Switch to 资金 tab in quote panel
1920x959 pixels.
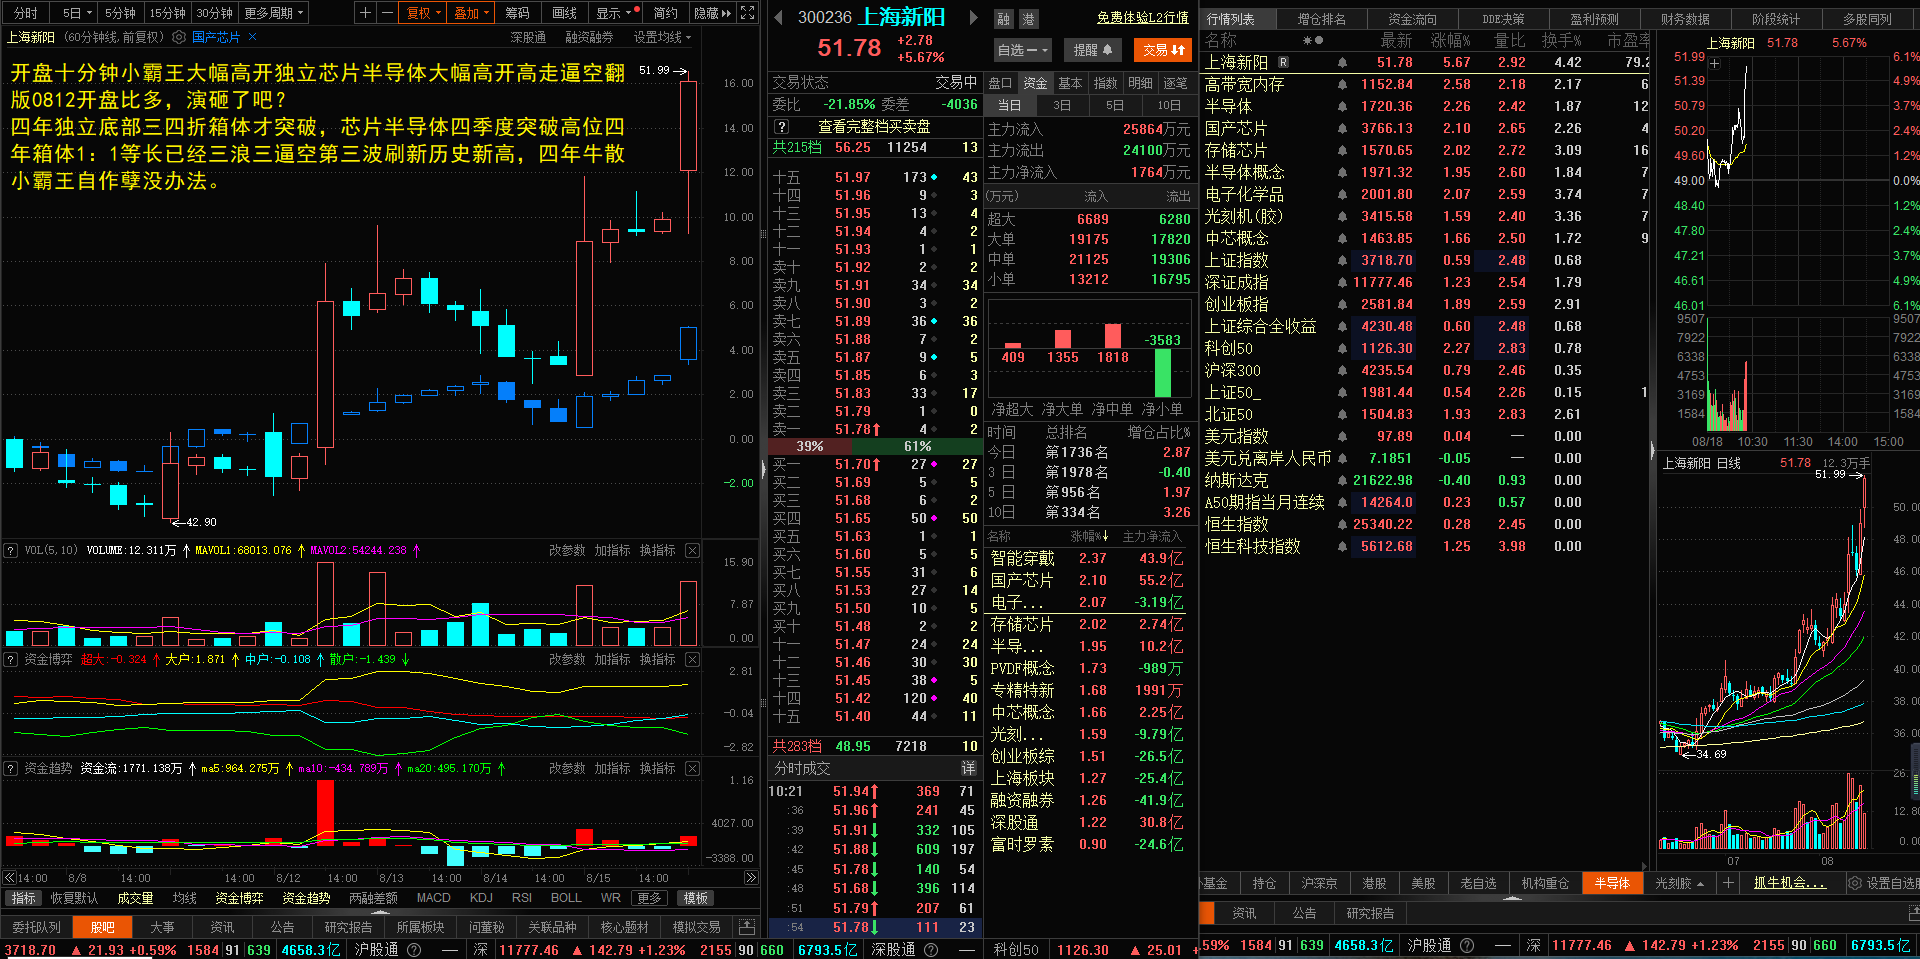click(1036, 83)
